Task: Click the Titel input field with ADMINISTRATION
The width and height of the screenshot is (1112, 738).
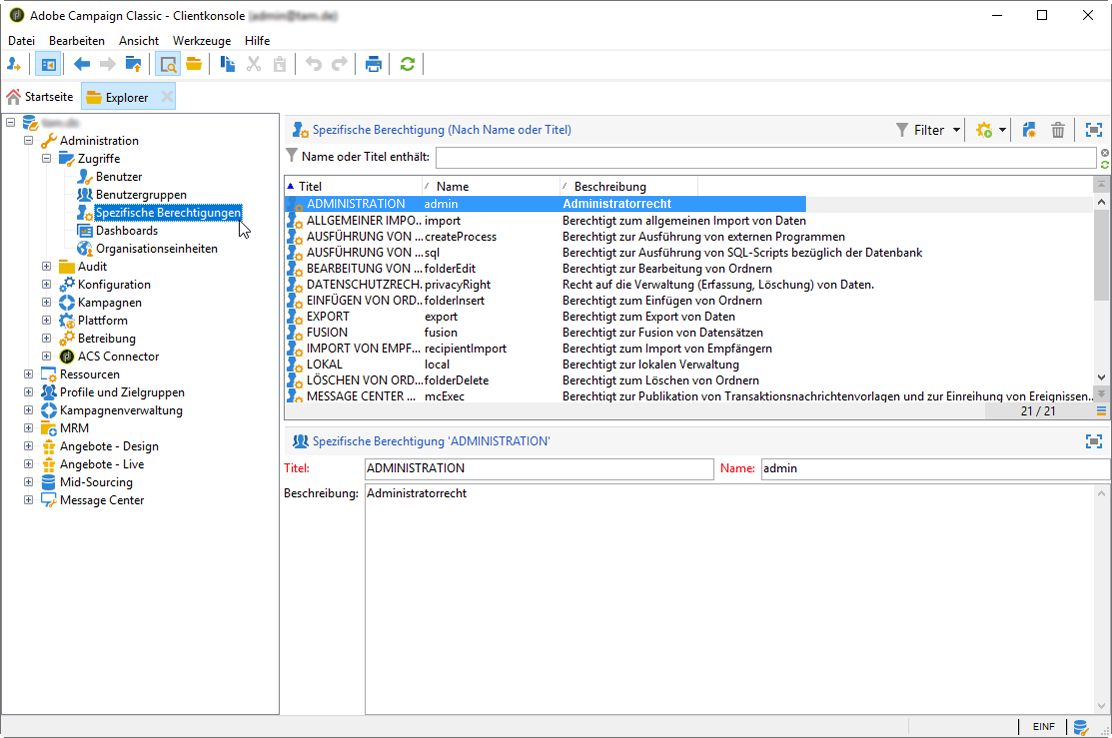Action: (x=539, y=469)
